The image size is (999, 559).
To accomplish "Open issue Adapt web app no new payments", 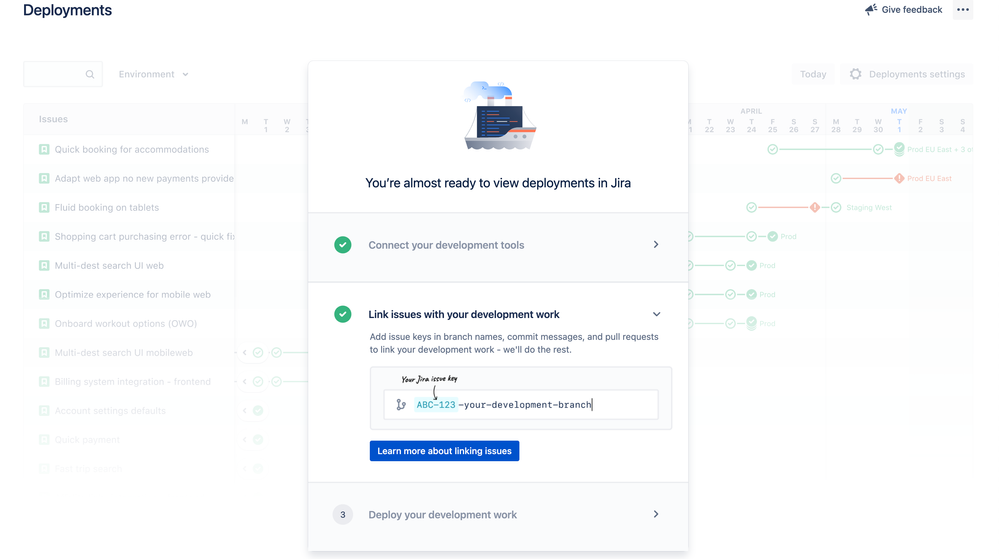I will [x=144, y=179].
